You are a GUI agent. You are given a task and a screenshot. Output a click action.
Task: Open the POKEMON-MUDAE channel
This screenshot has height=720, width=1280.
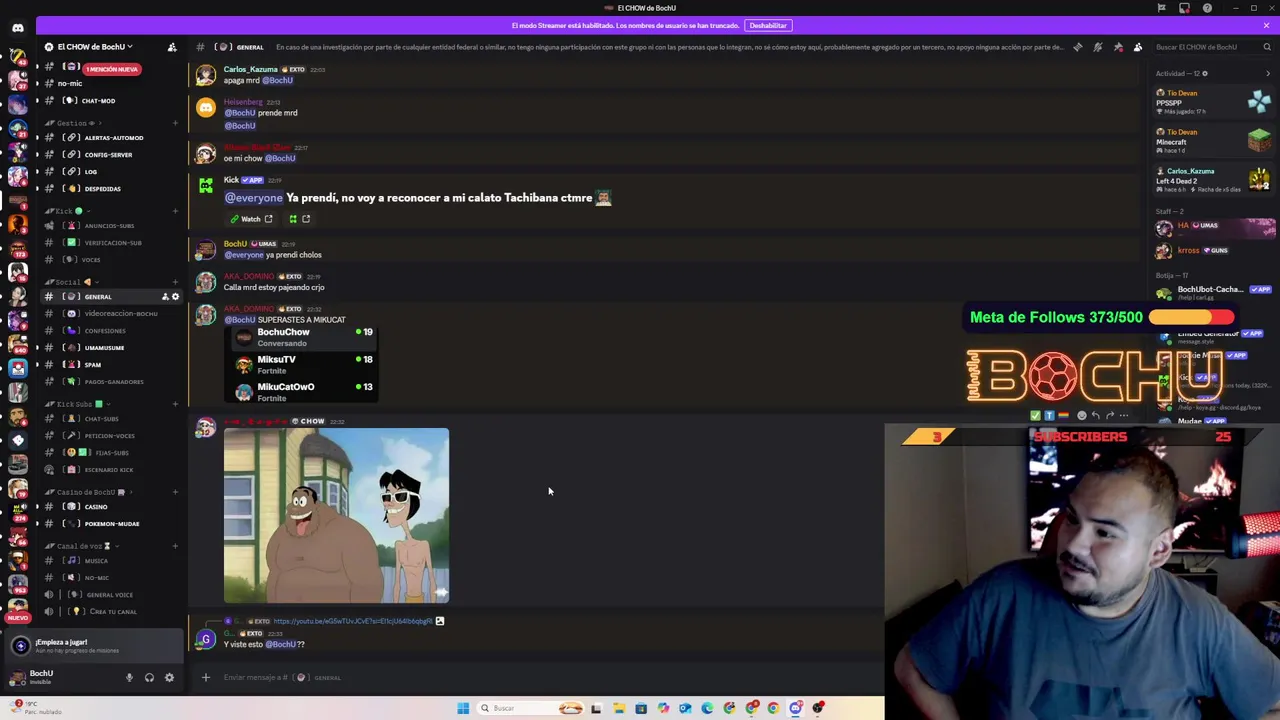[x=110, y=524]
